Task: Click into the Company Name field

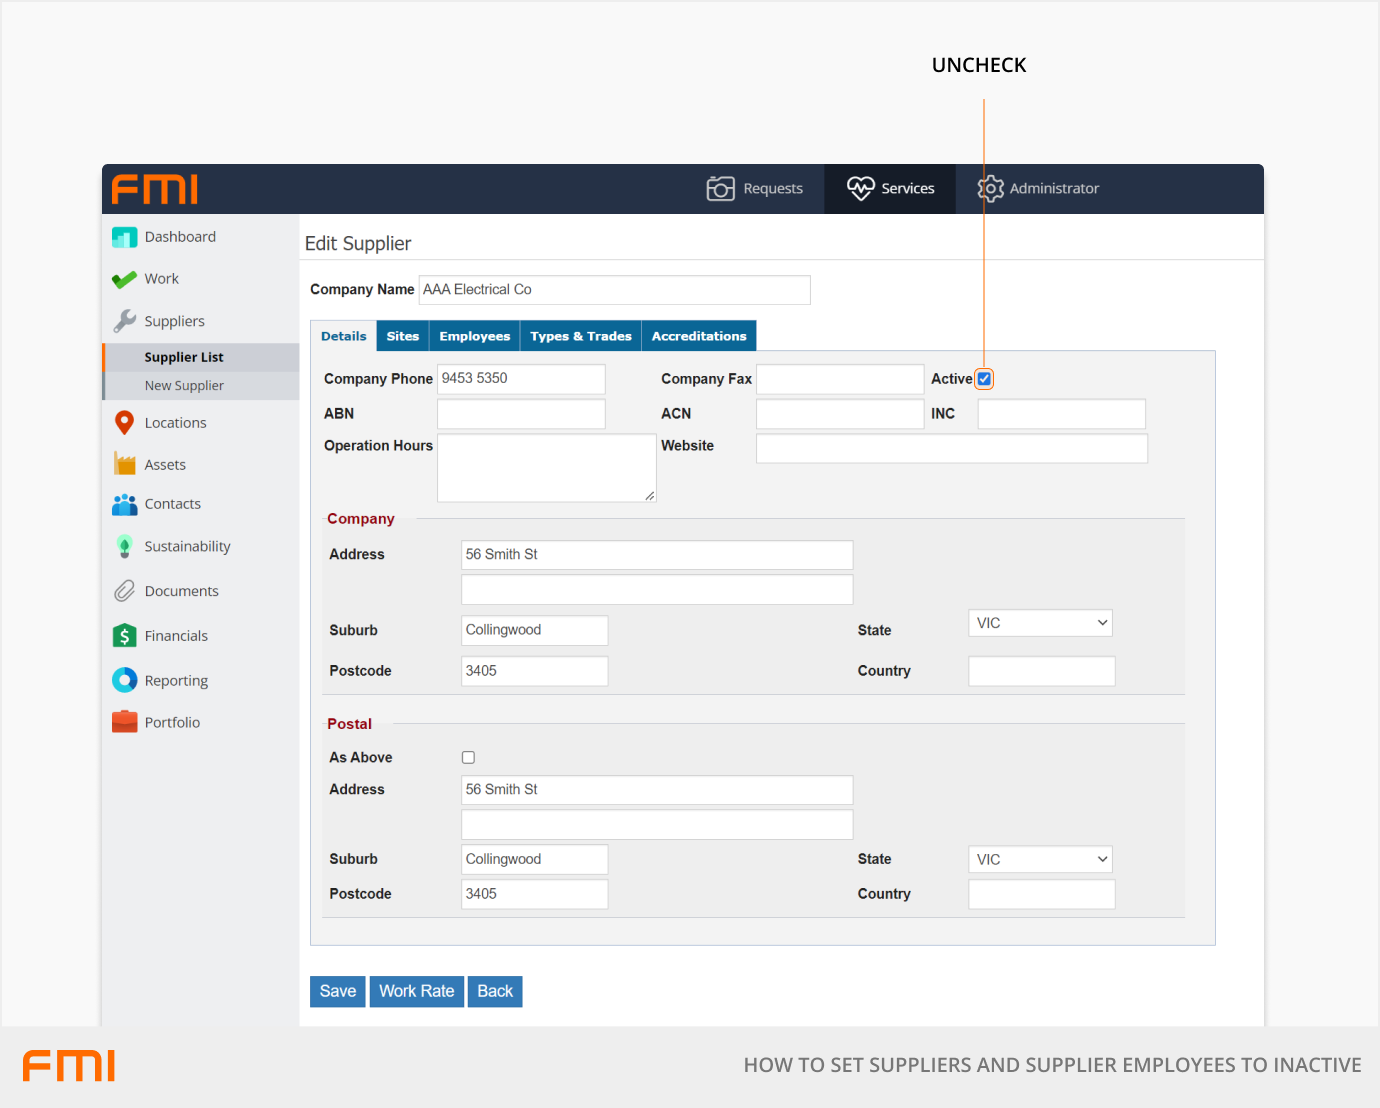Action: 614,290
